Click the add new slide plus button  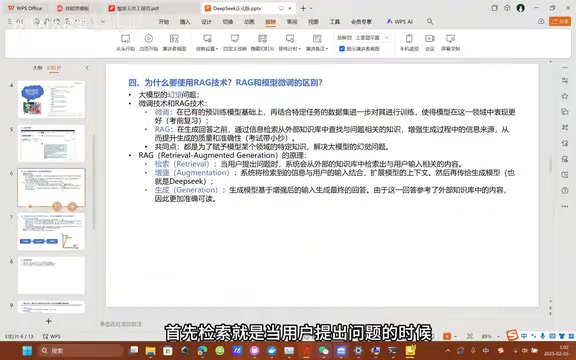point(48,321)
